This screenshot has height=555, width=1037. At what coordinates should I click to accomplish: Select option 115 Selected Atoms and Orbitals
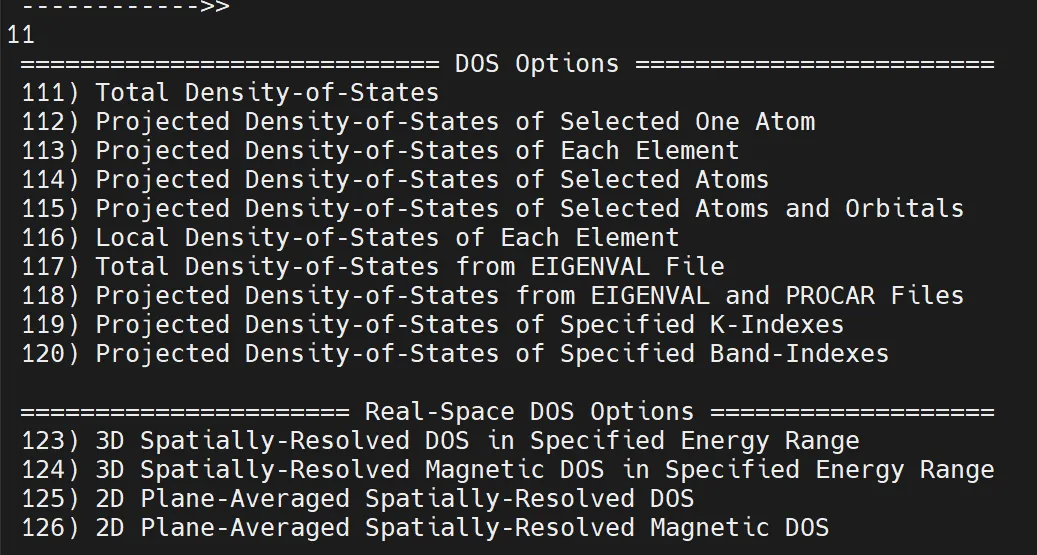coord(492,209)
